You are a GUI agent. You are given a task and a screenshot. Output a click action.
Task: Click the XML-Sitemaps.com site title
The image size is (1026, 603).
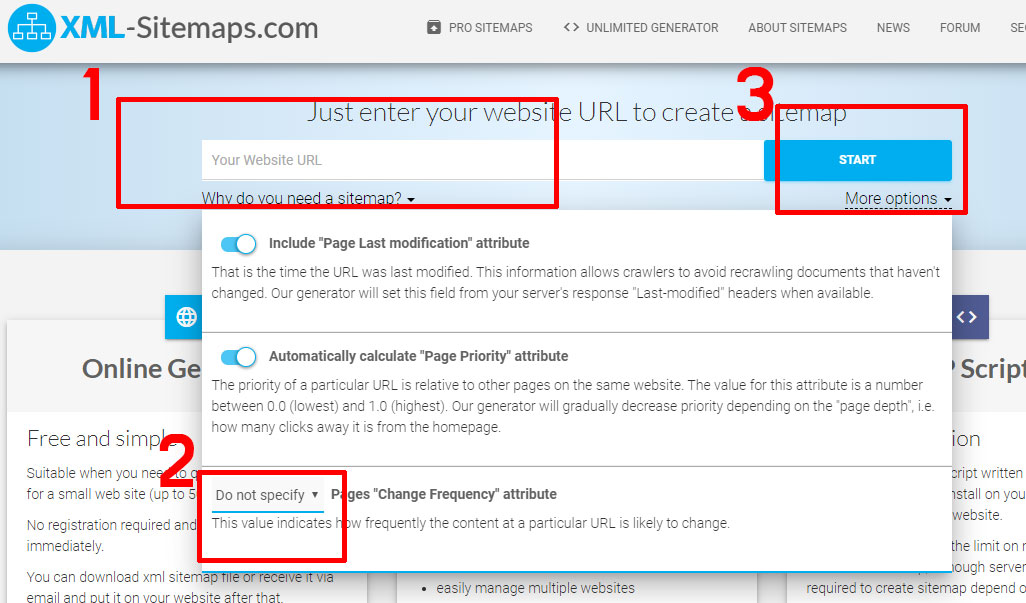pos(189,28)
